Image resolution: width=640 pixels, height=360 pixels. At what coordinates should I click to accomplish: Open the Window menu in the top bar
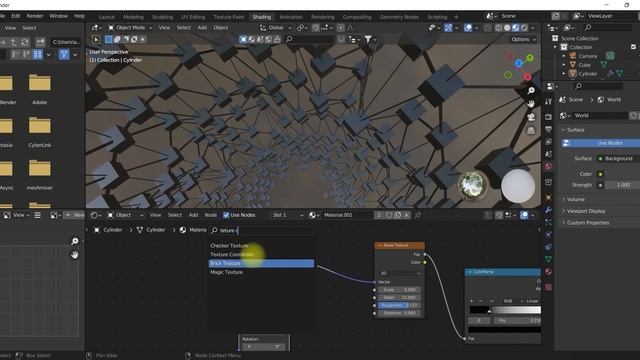[58, 16]
